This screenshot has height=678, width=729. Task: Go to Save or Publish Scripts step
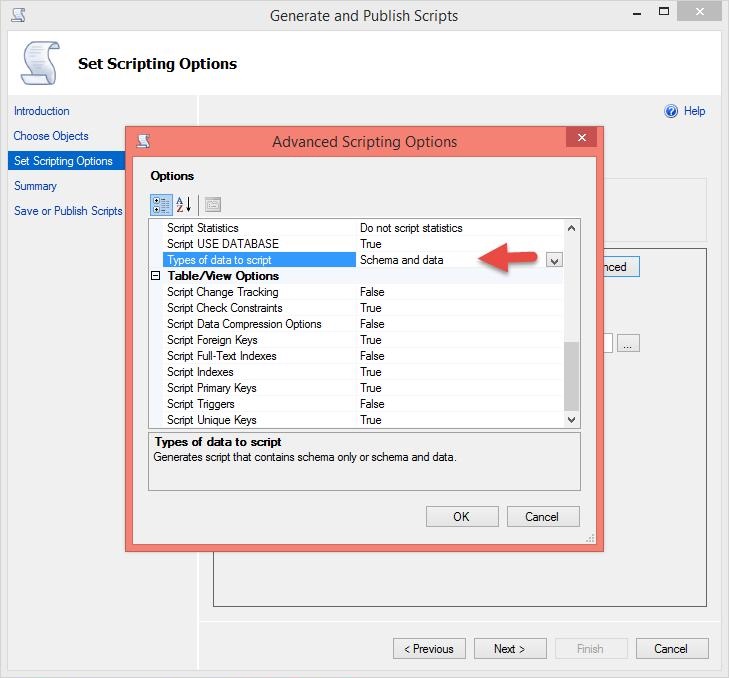coord(68,211)
